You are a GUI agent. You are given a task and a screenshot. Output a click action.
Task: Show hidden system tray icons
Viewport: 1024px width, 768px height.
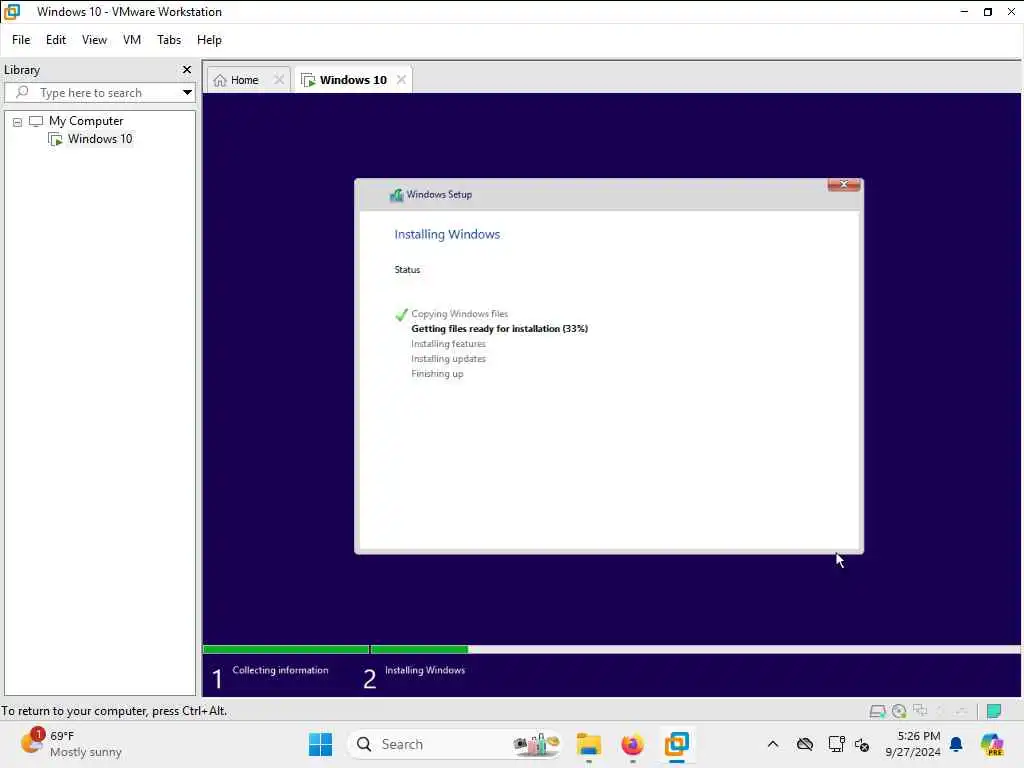(x=773, y=744)
